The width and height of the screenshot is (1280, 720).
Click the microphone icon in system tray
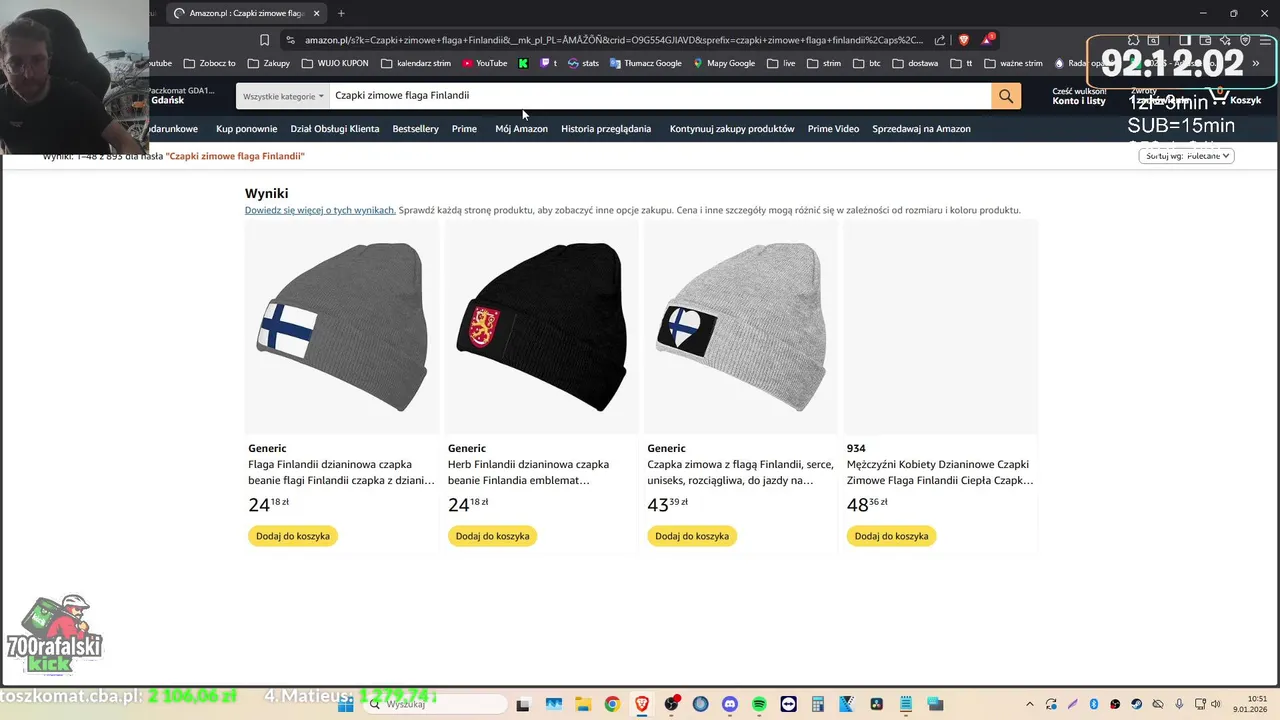click(x=1180, y=704)
